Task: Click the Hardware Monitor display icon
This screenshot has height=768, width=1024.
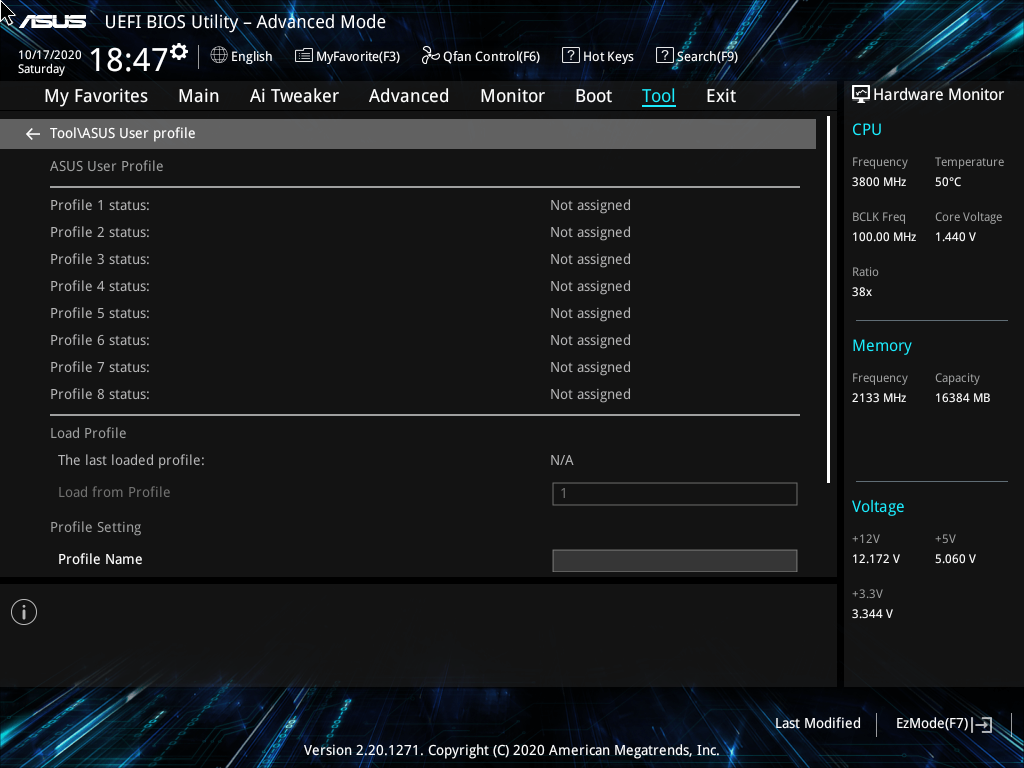Action: (x=861, y=95)
